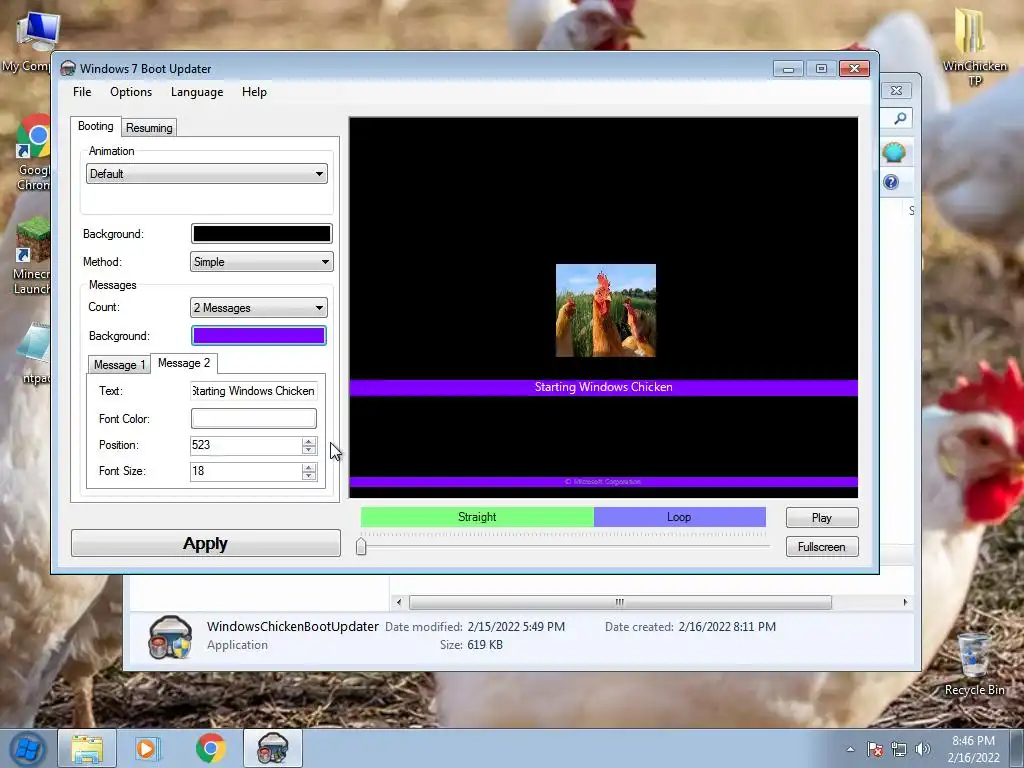Select the Minecraft Launcher desktop shortcut
Viewport: 1024px width, 768px height.
pyautogui.click(x=32, y=256)
